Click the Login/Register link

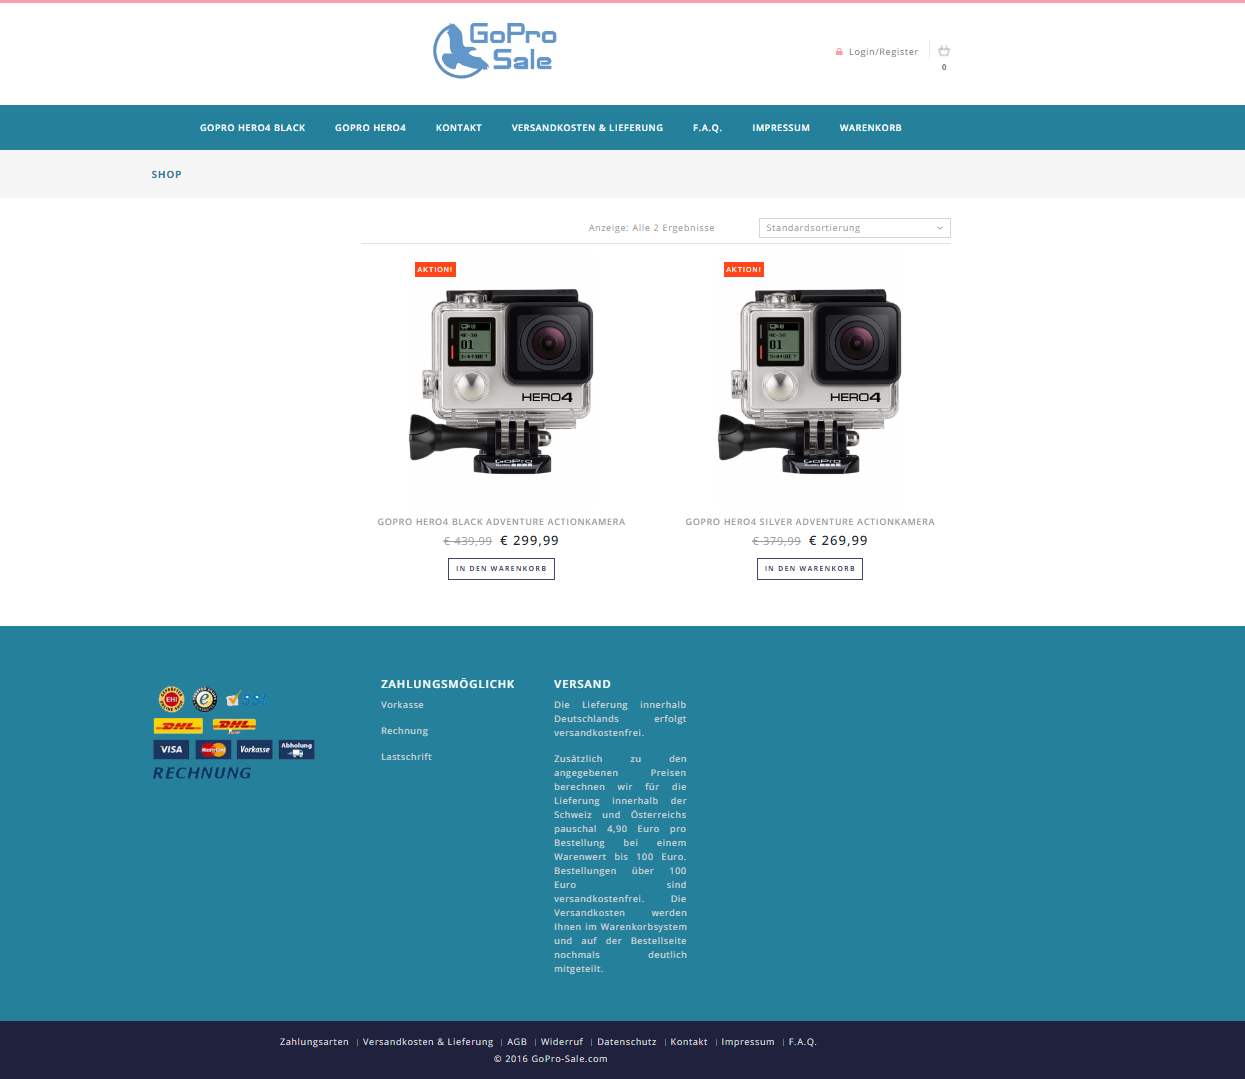coord(883,52)
